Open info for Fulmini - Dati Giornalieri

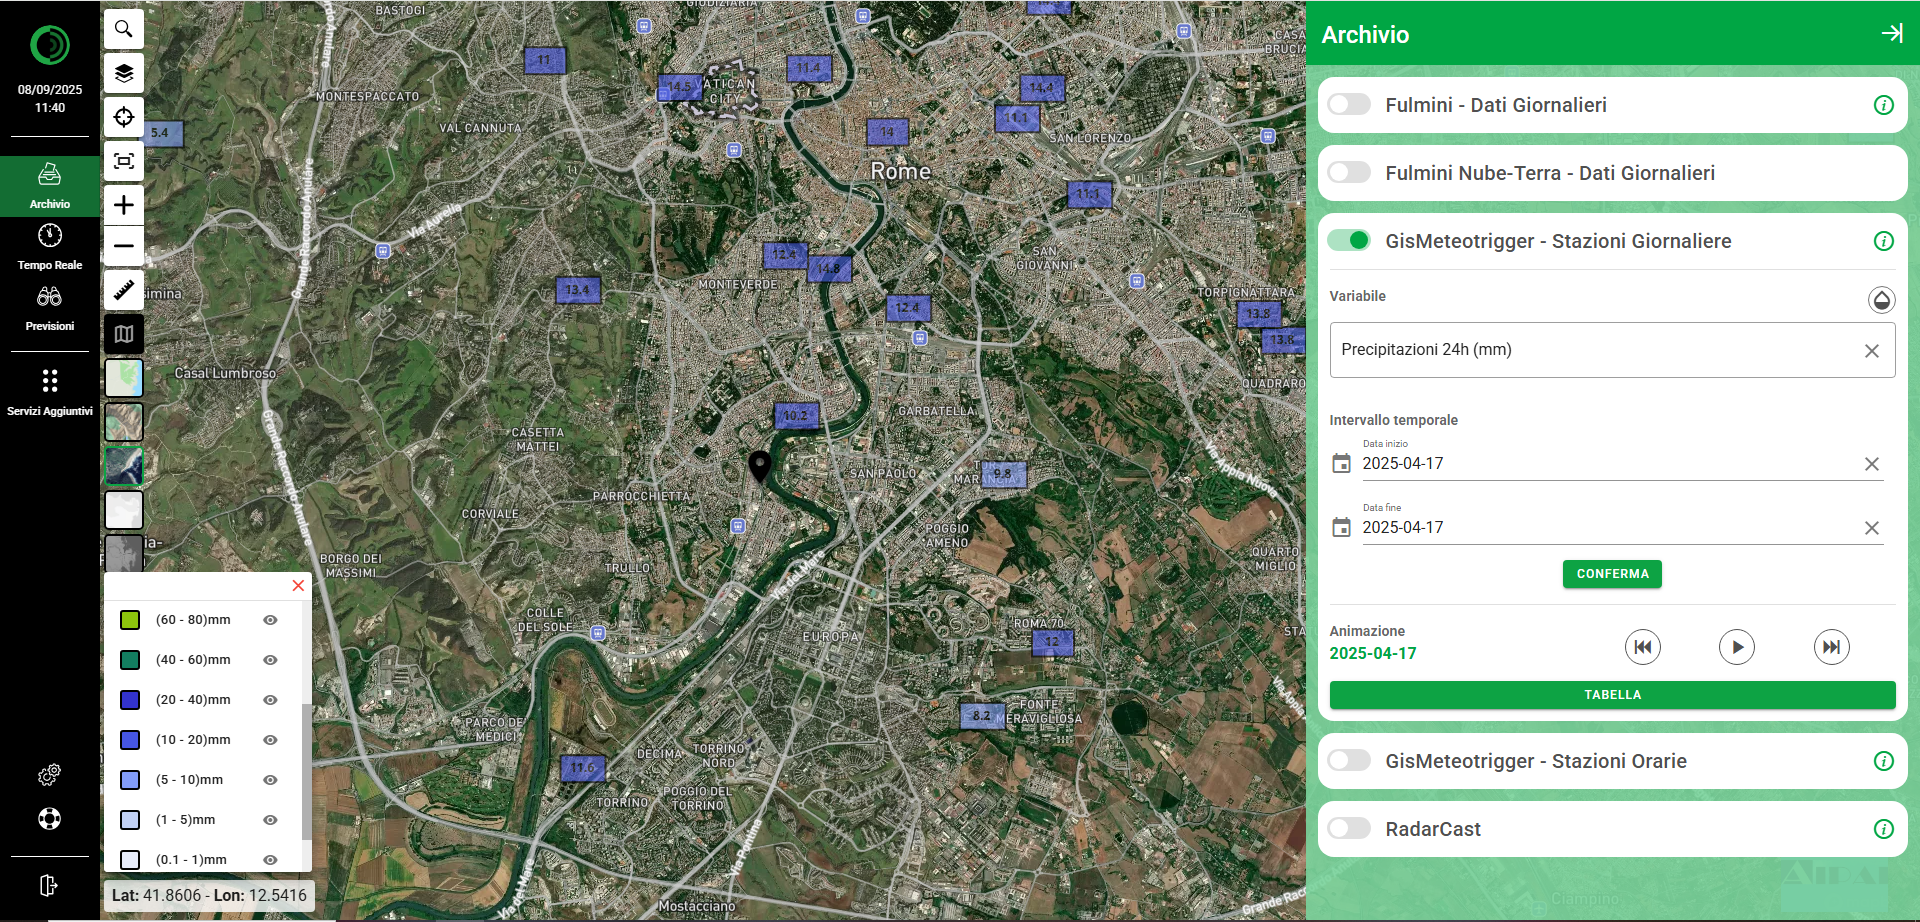(x=1883, y=105)
